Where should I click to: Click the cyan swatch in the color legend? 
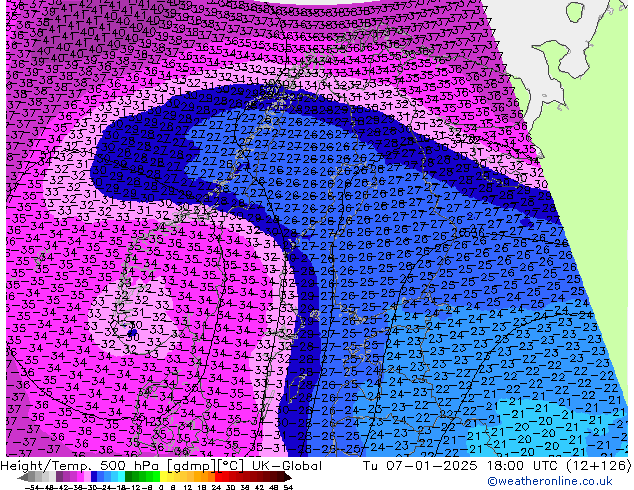coord(121,477)
